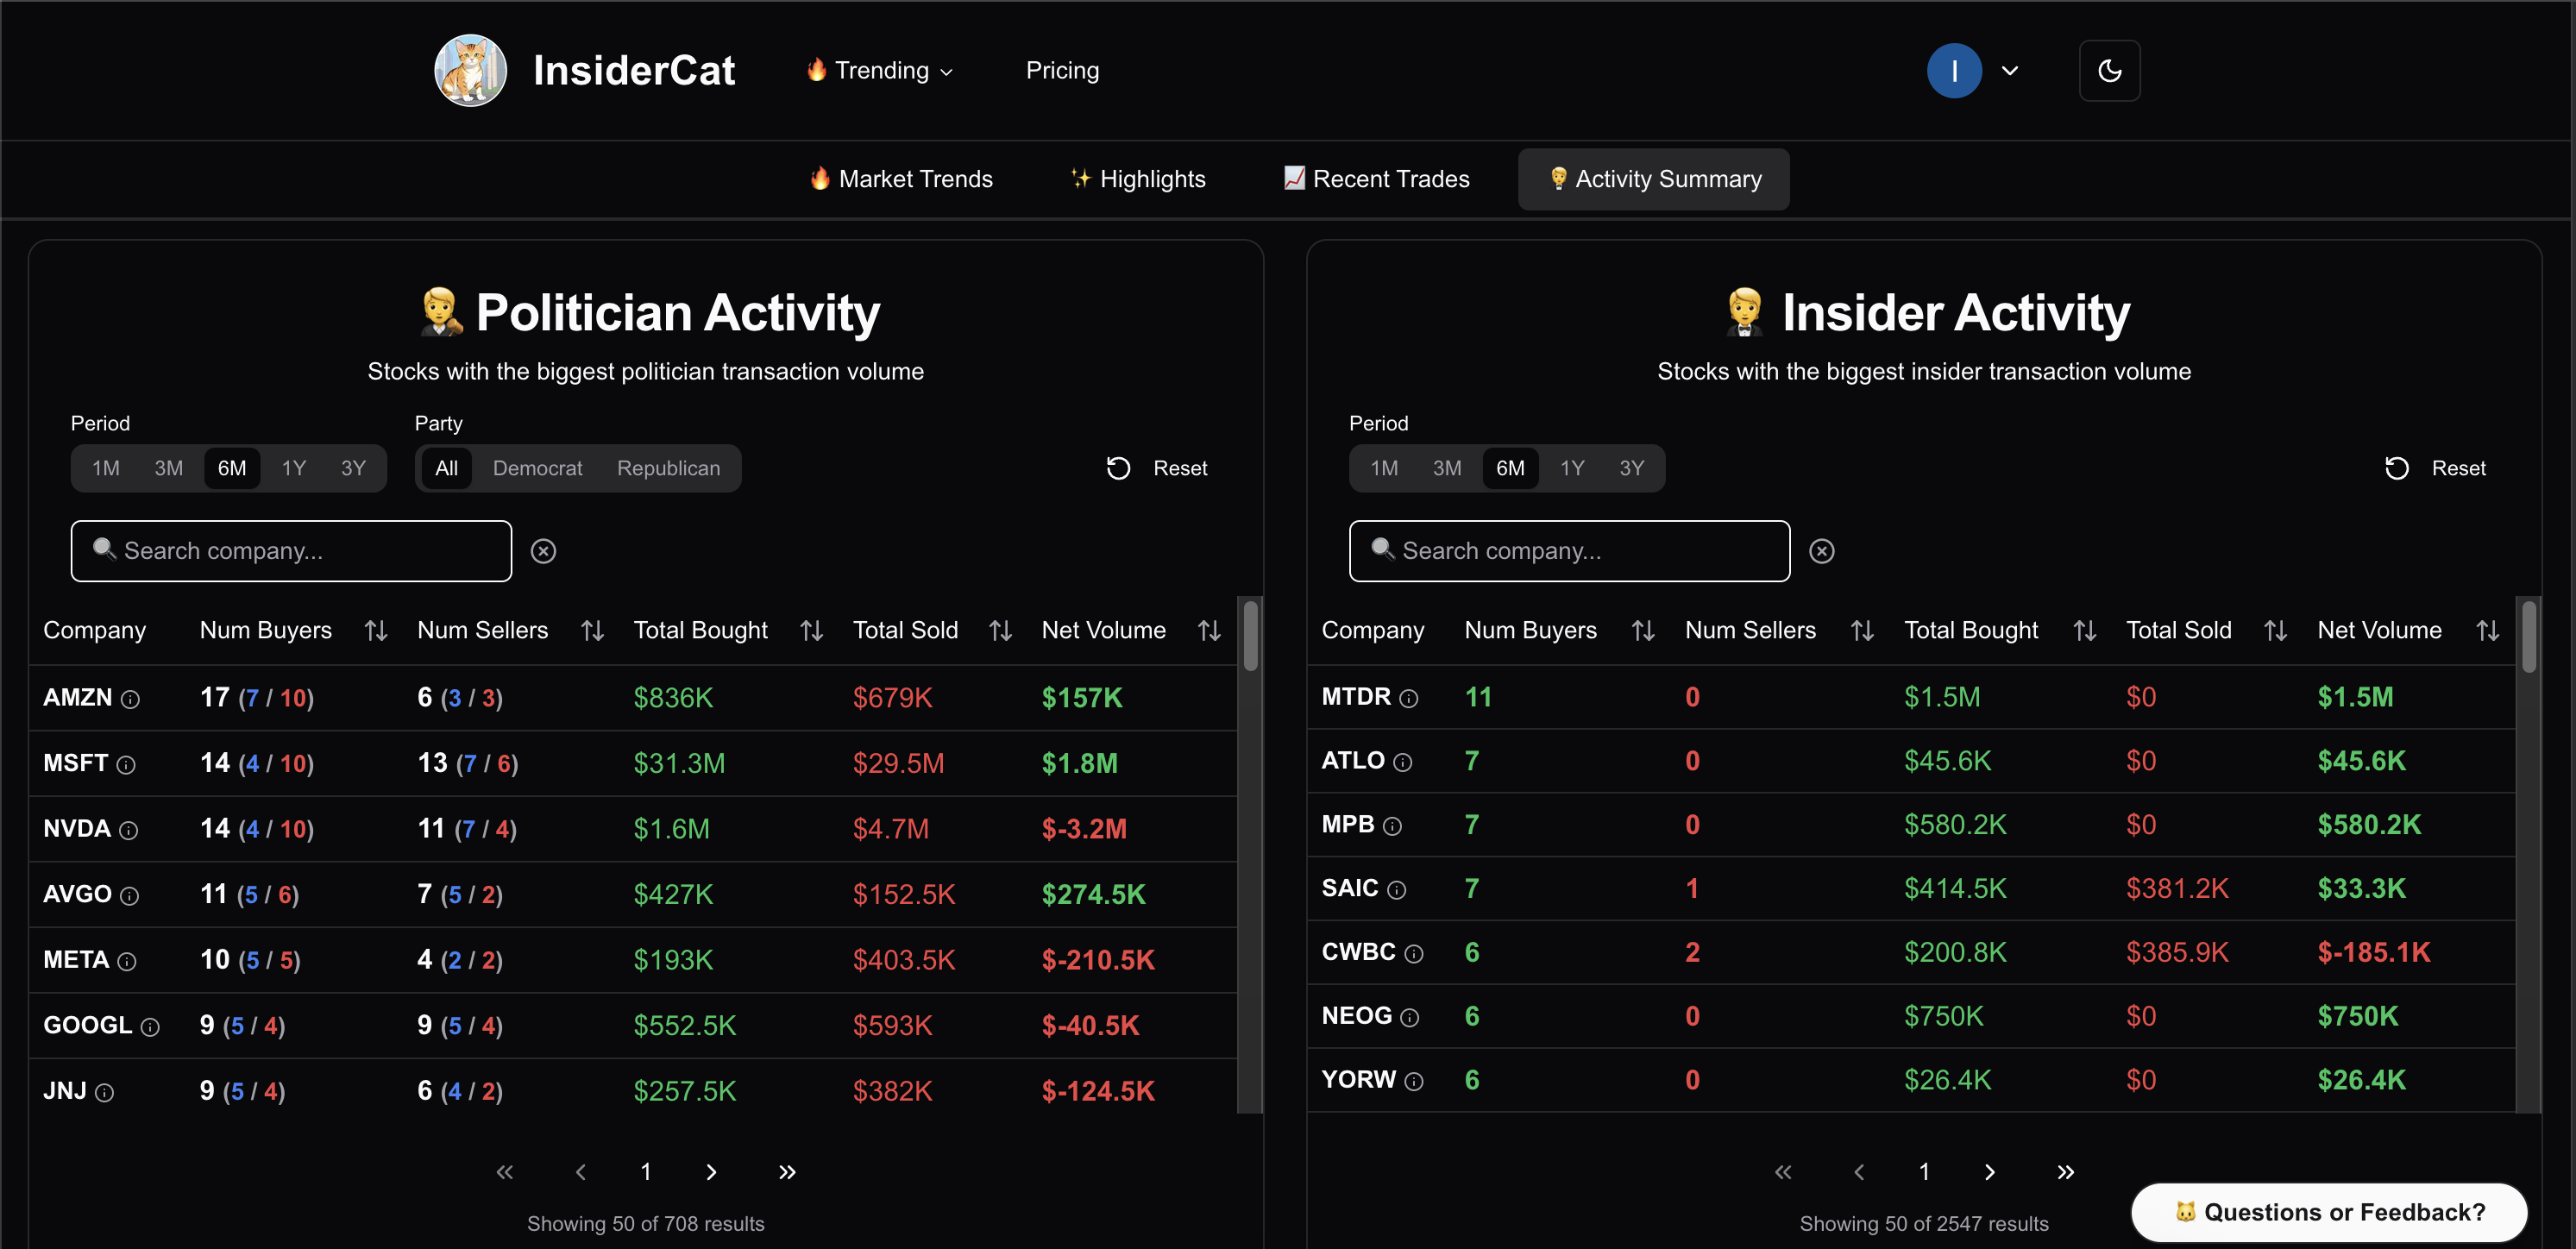Go to next page of insider results
Image resolution: width=2576 pixels, height=1249 pixels.
pos(1989,1172)
